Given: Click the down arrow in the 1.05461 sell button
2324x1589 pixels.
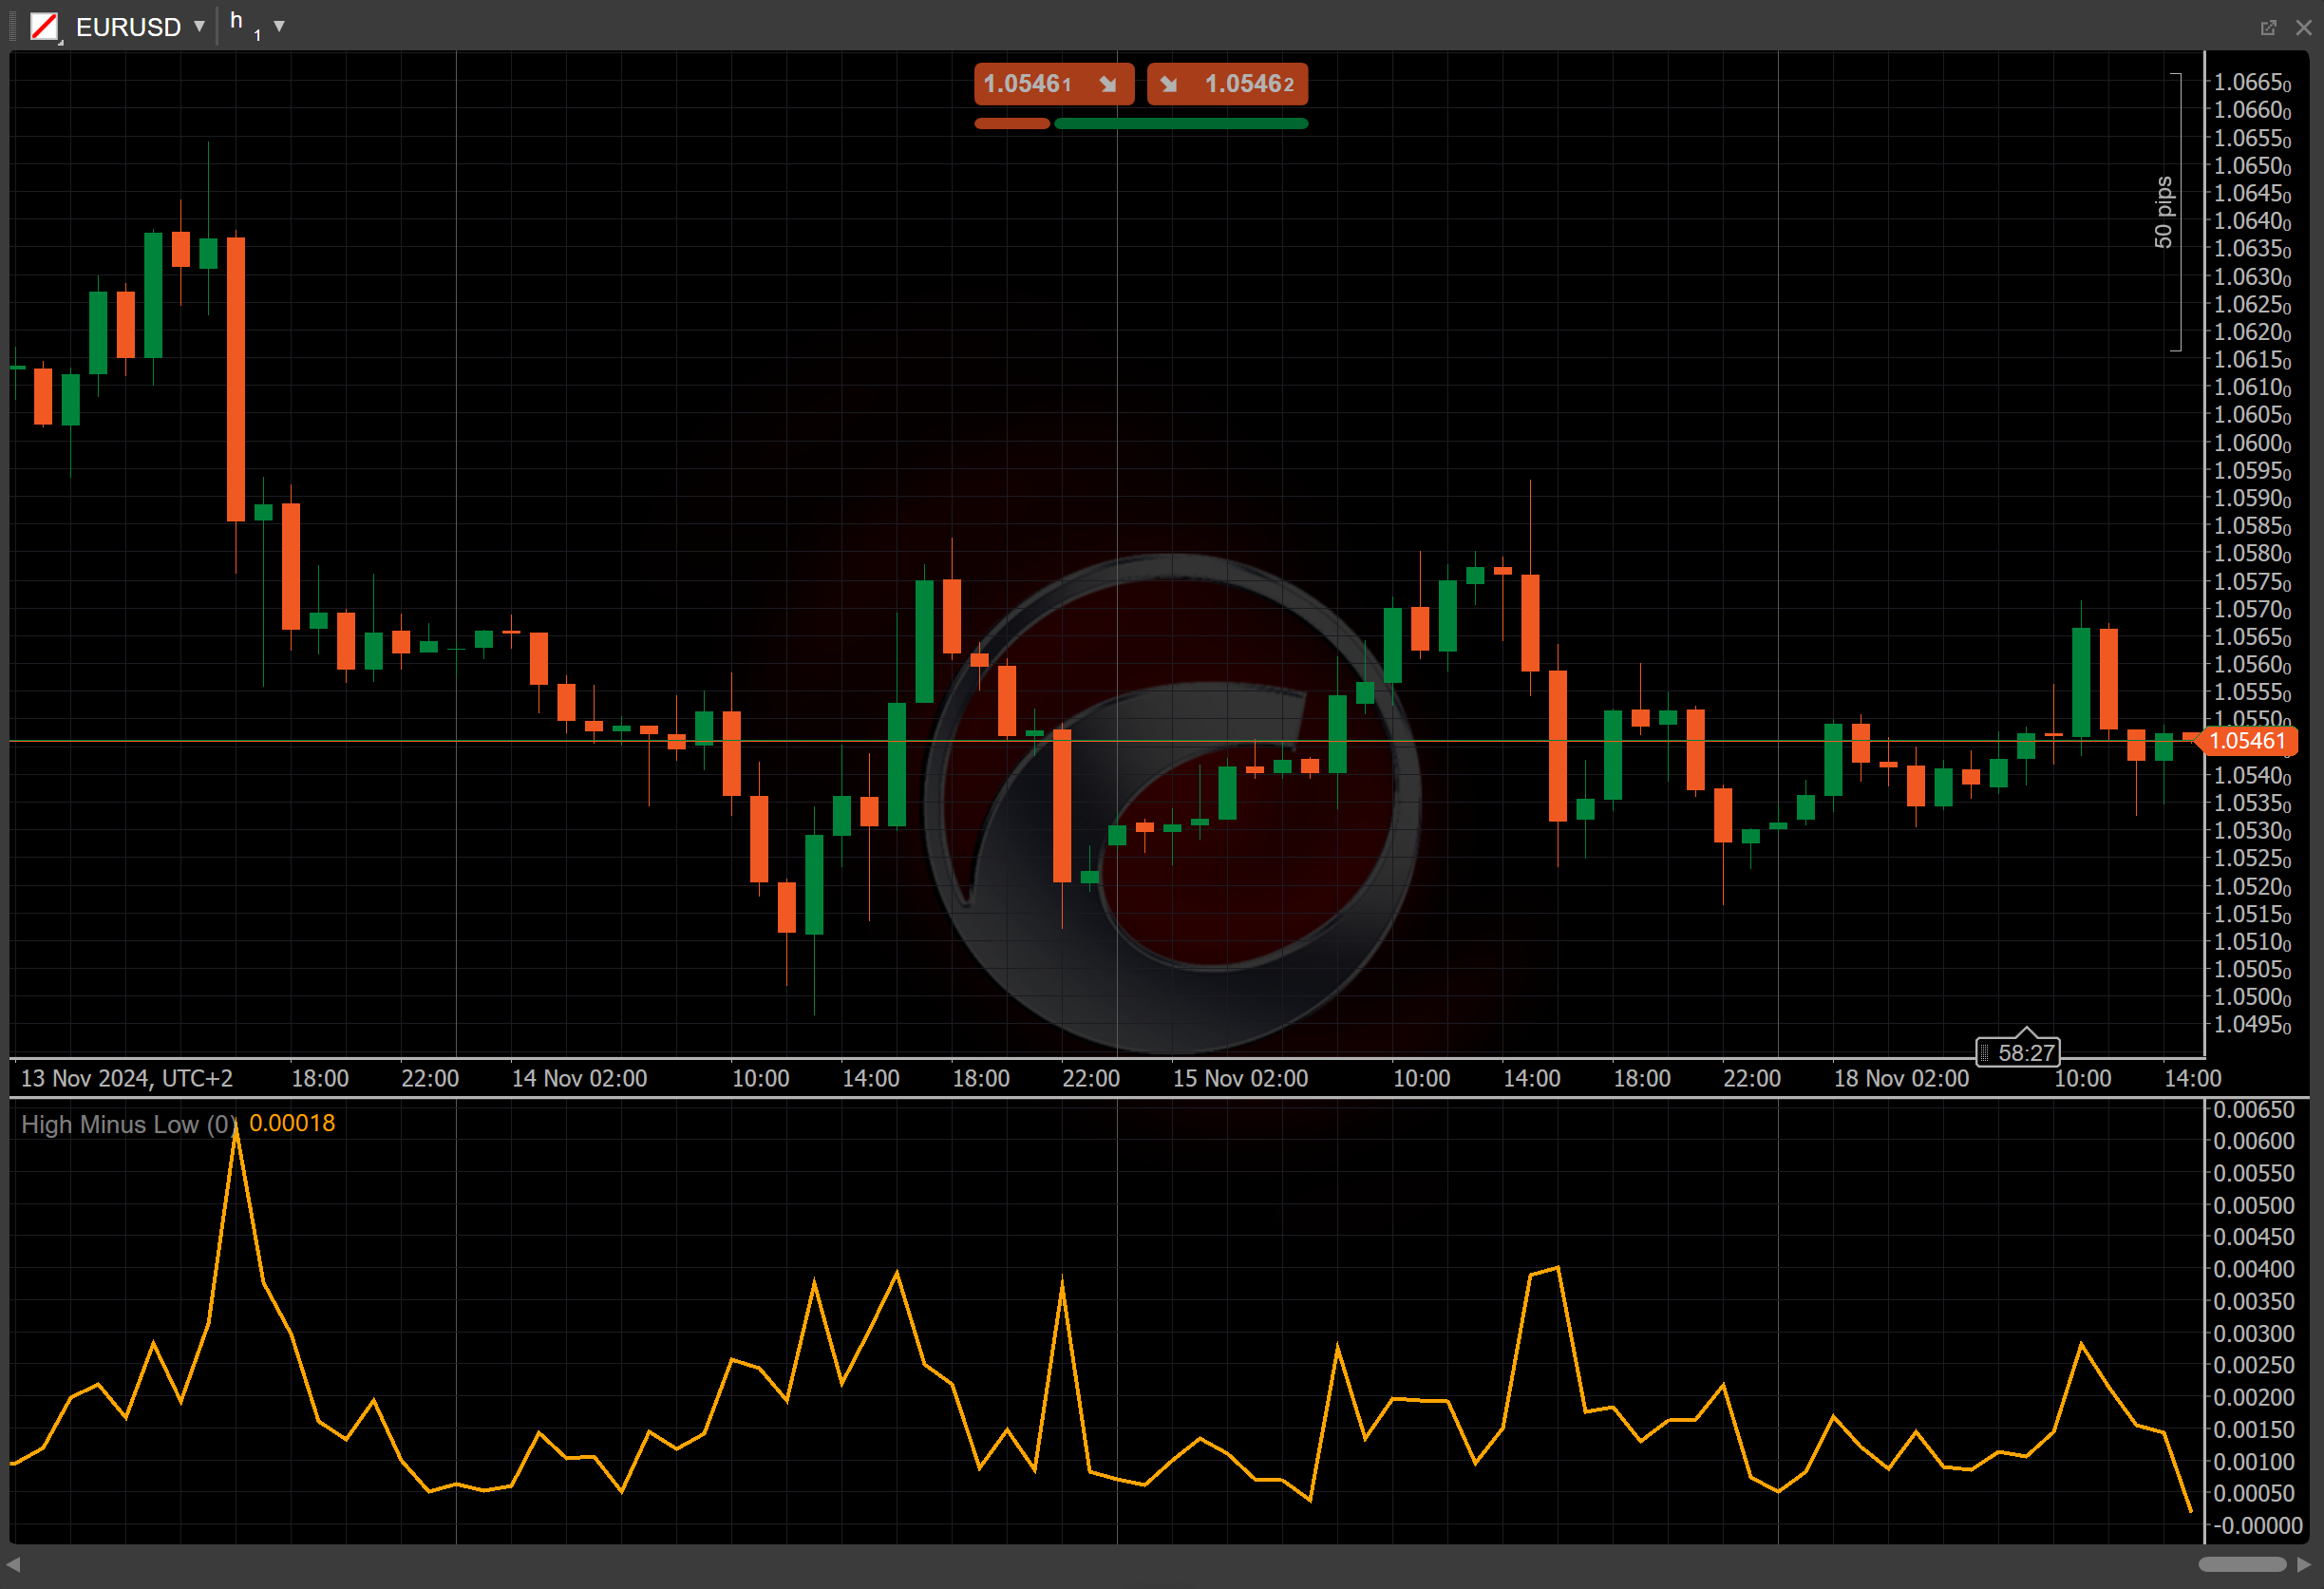Looking at the screenshot, I should click(1107, 84).
